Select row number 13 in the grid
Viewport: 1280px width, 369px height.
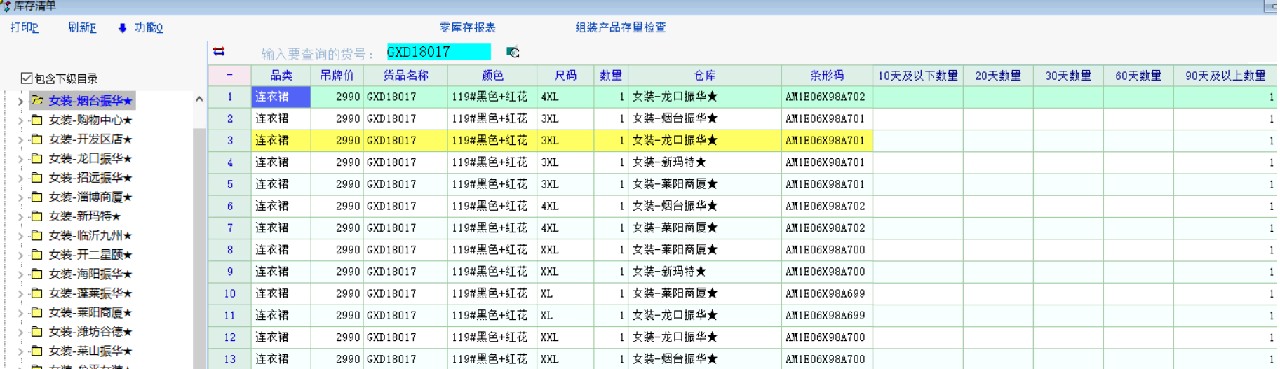tap(230, 359)
